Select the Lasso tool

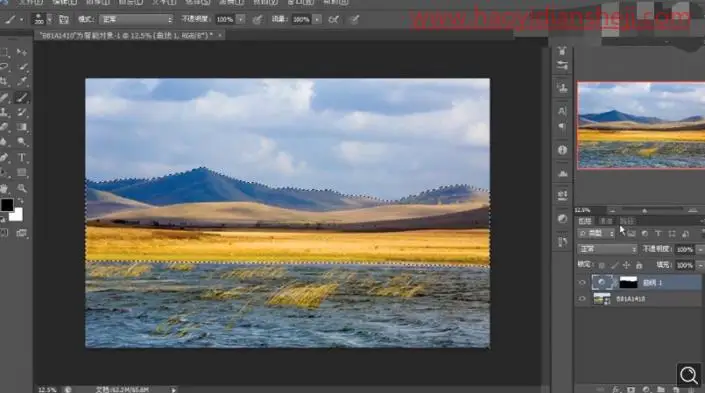click(4, 67)
